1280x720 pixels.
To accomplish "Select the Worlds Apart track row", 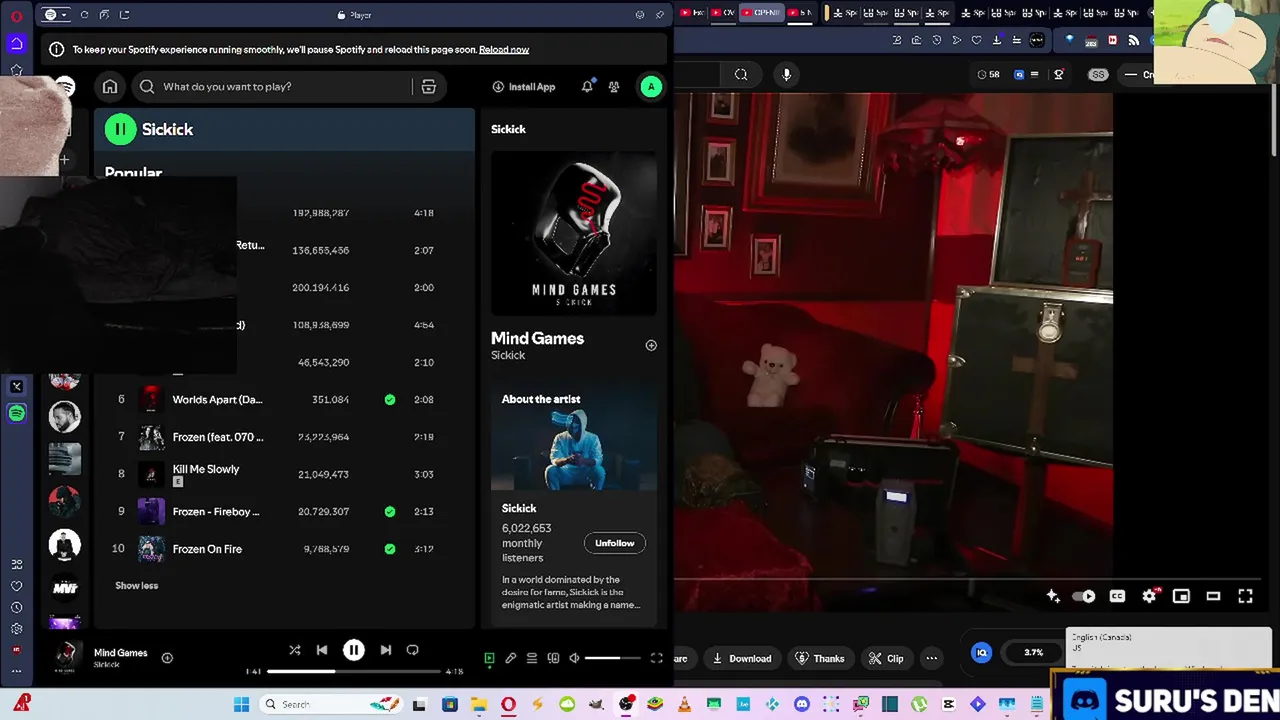I will 284,400.
